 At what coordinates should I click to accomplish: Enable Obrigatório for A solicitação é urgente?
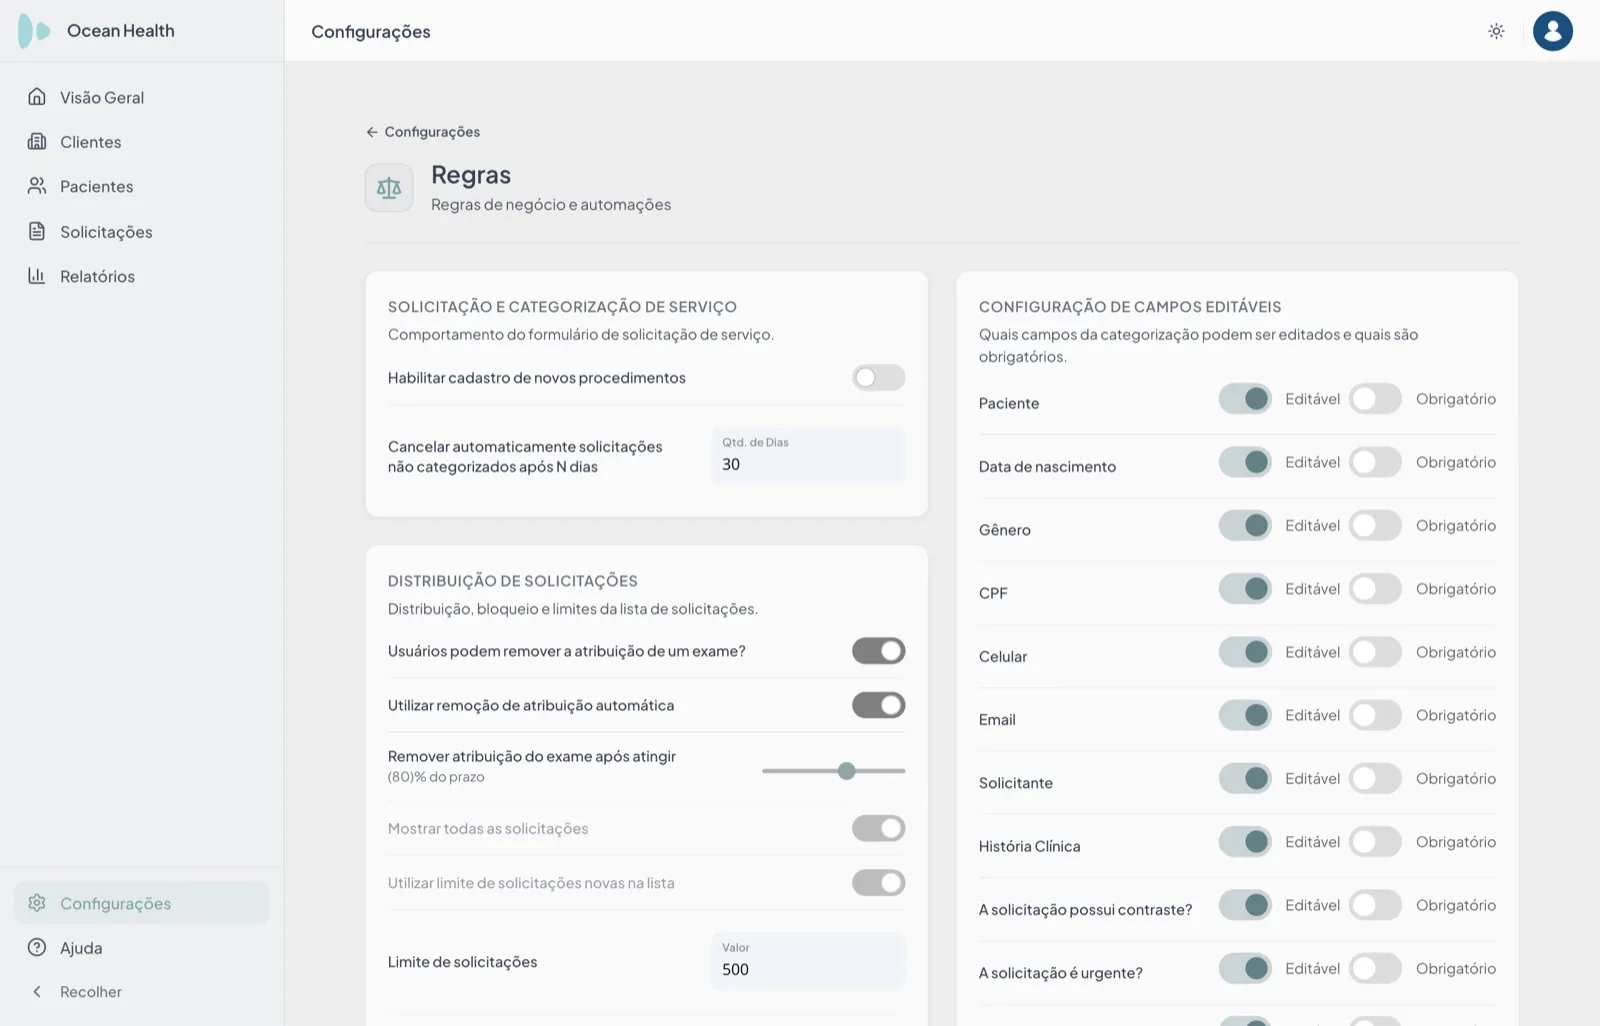coord(1375,968)
